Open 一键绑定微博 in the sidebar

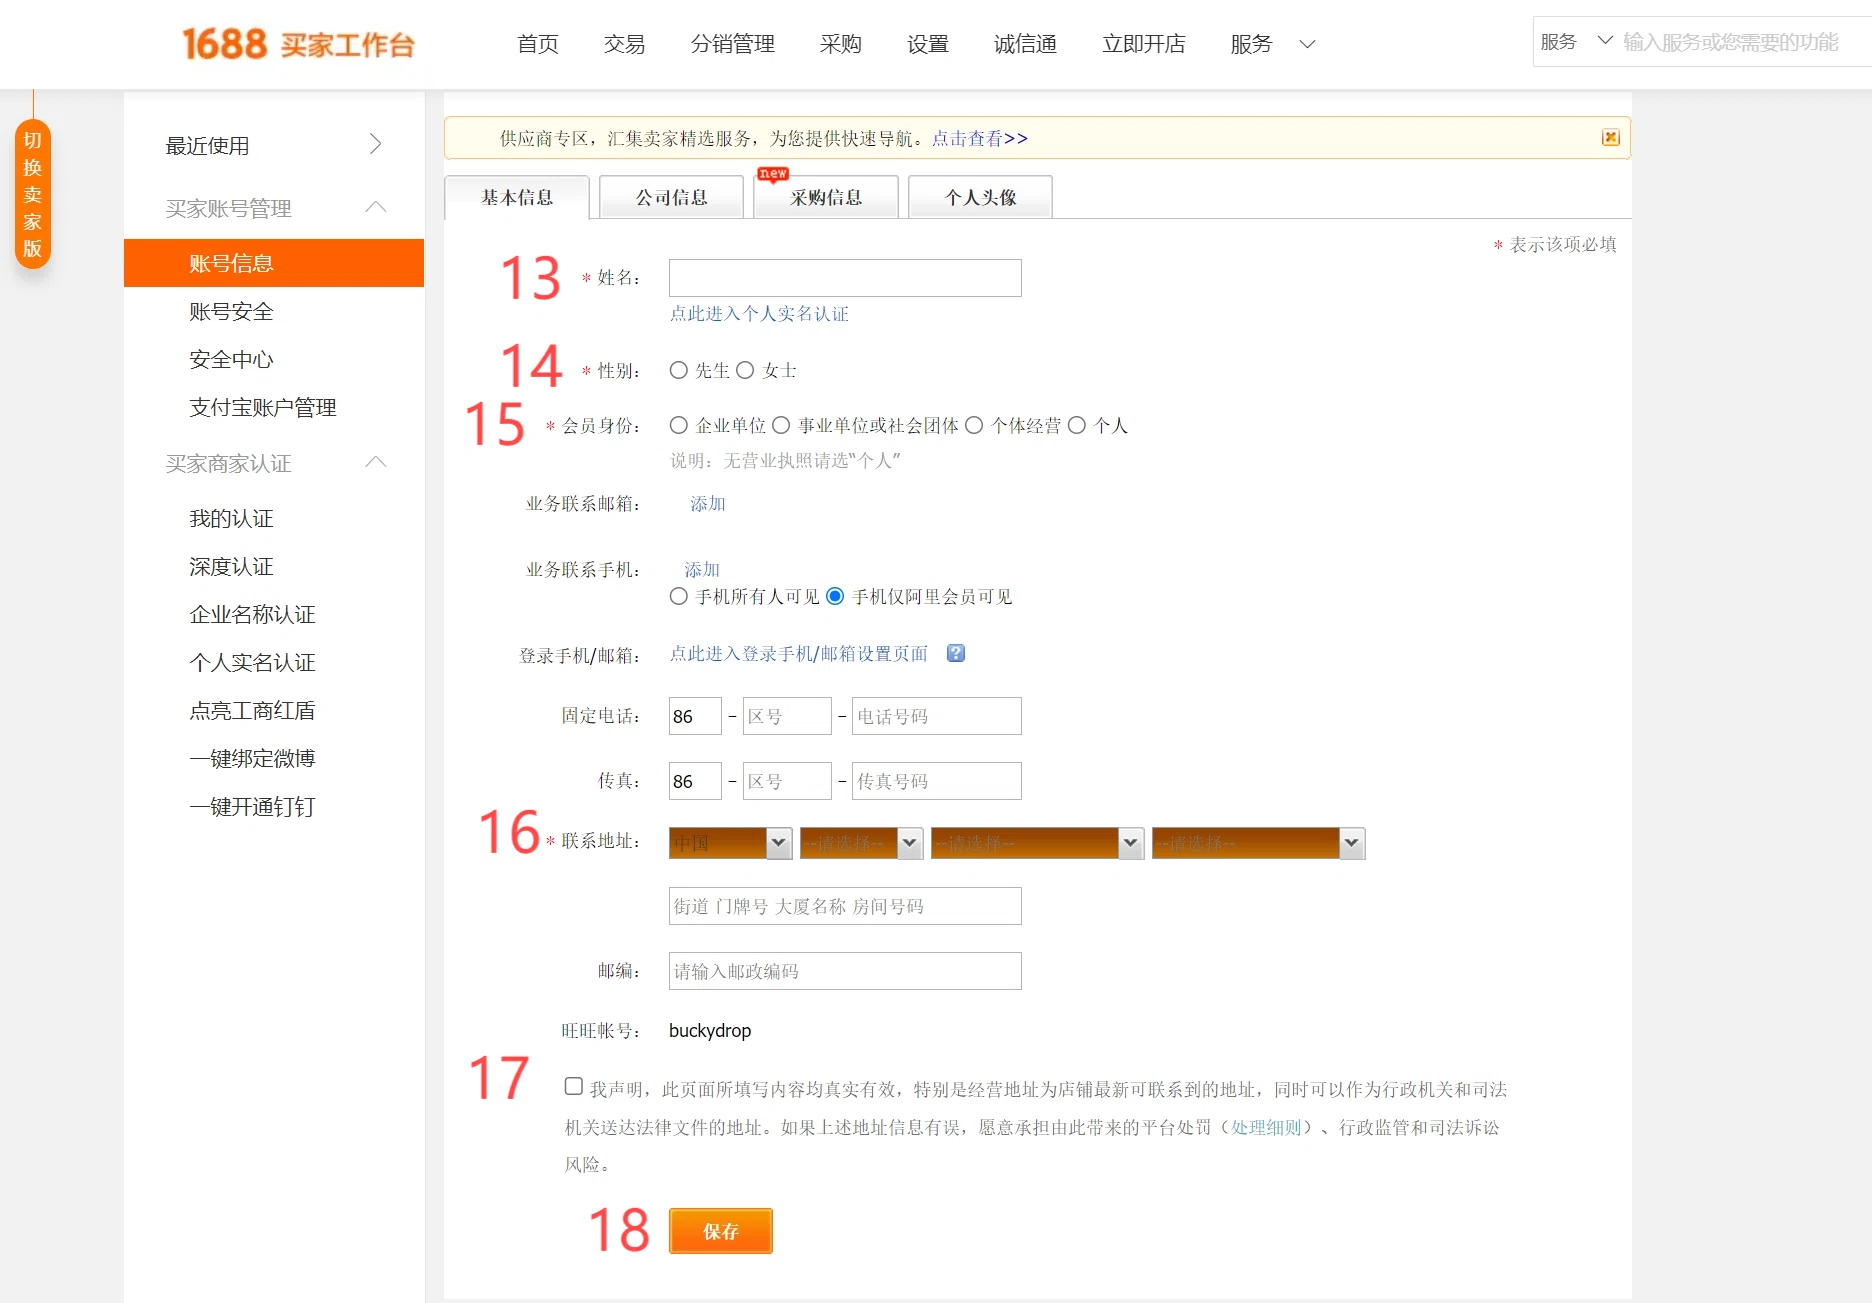coord(252,758)
